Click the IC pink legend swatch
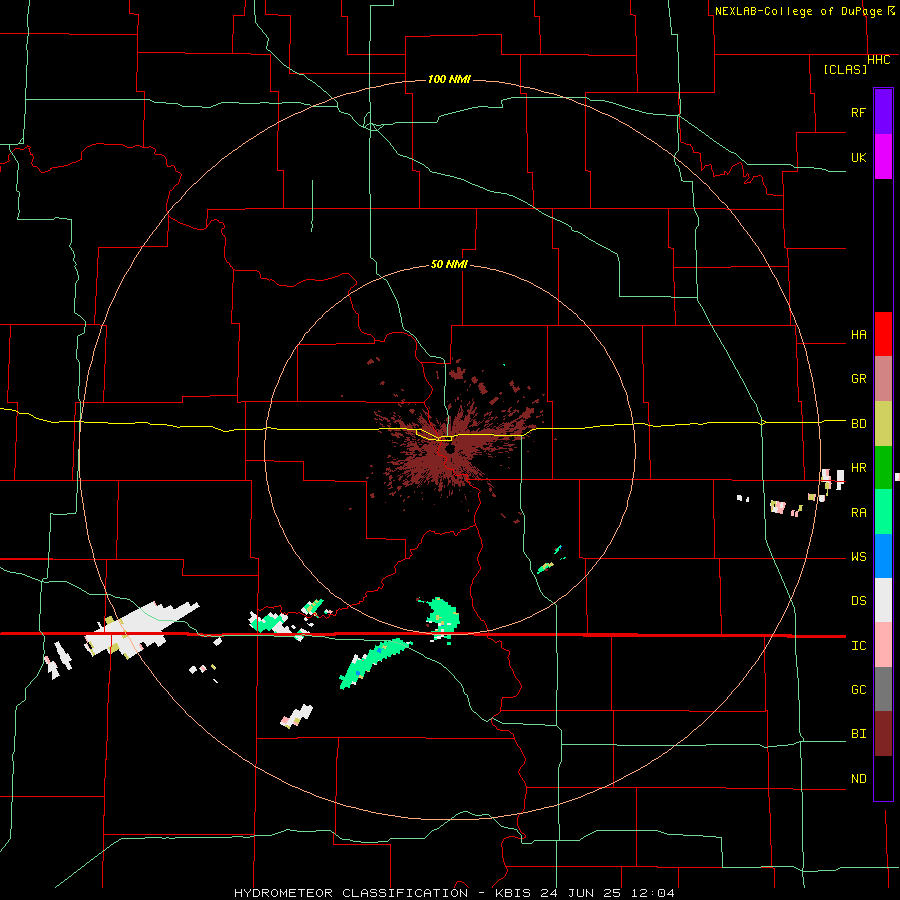 [883, 645]
